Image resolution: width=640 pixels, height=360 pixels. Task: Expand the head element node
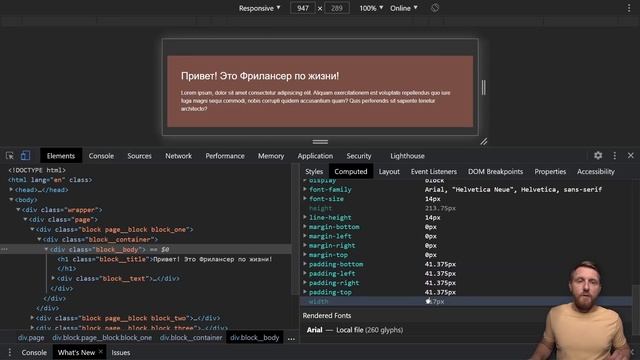pyautogui.click(x=11, y=190)
